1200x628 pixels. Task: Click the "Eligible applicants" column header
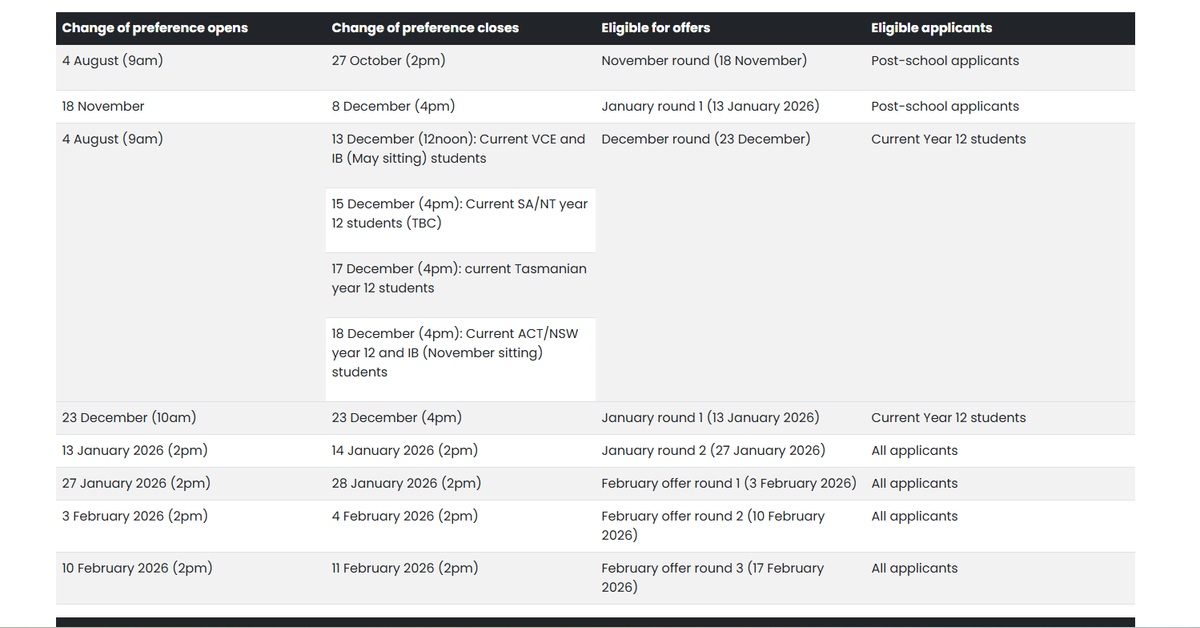coord(931,28)
